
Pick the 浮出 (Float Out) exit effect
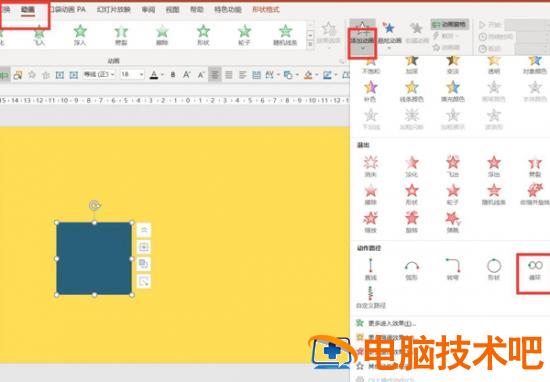coord(494,166)
